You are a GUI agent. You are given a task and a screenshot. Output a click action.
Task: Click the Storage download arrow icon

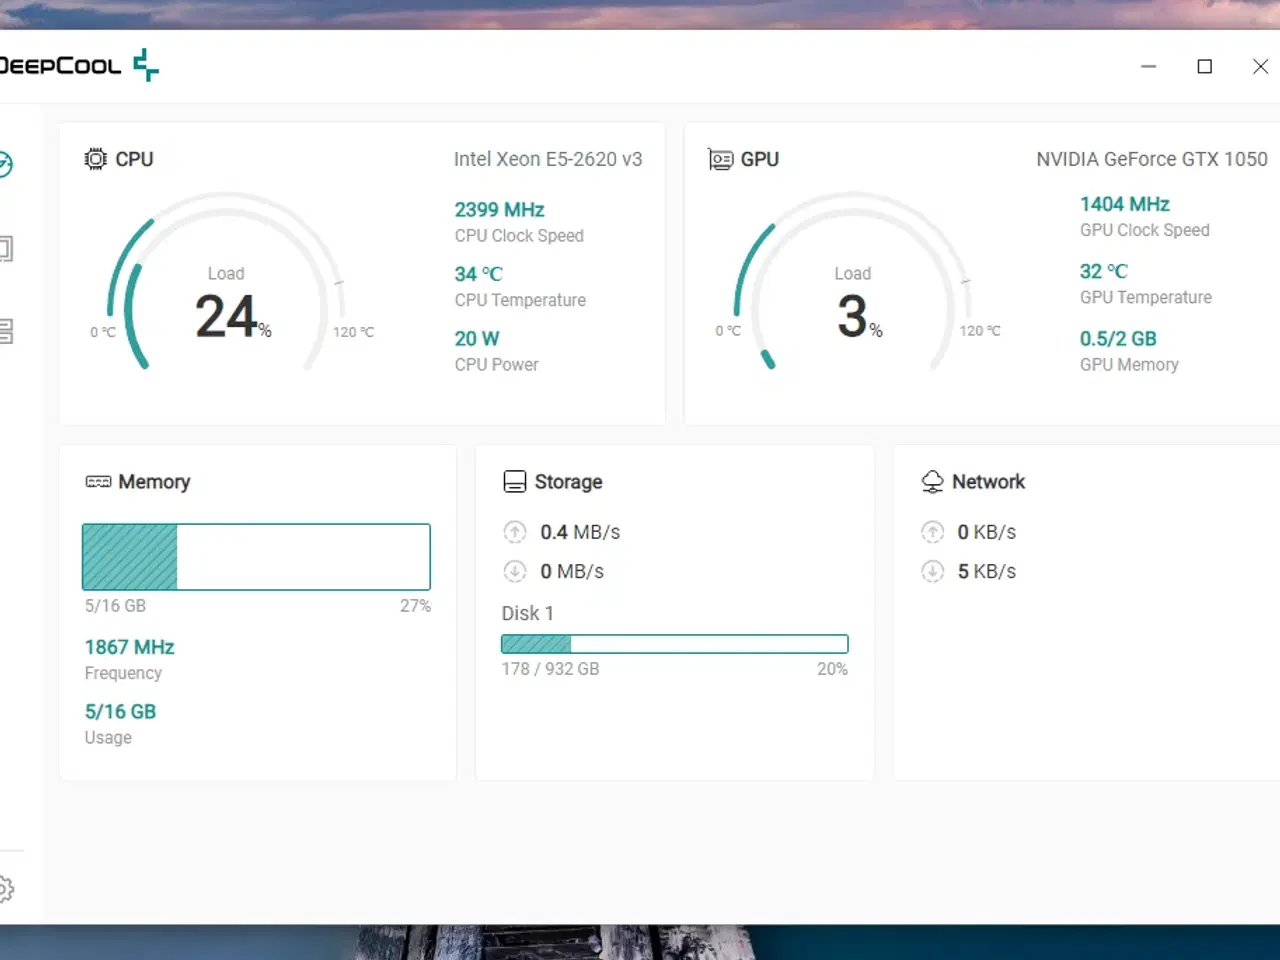point(515,571)
